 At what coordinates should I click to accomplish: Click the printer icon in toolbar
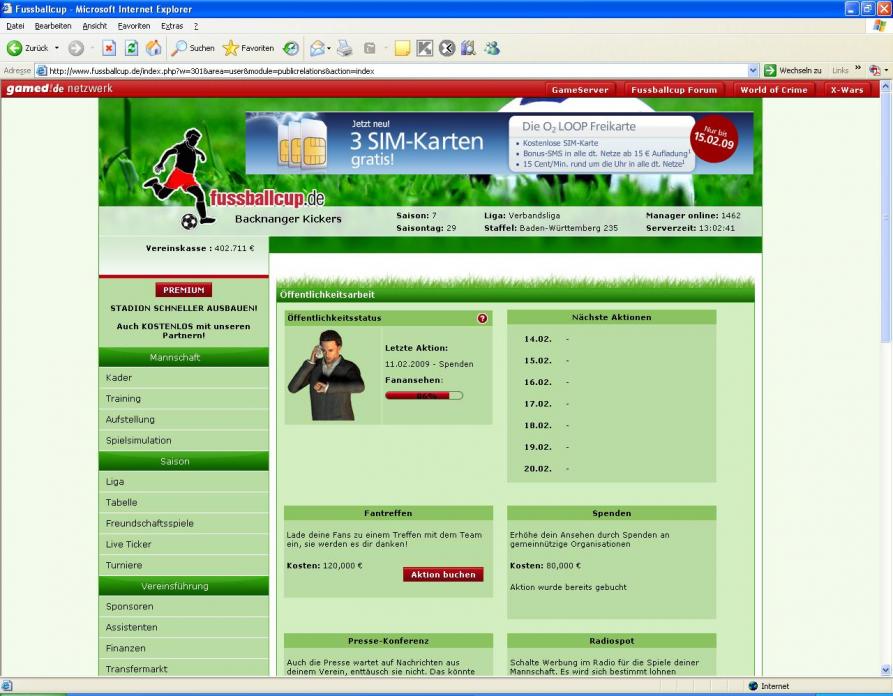tap(344, 48)
